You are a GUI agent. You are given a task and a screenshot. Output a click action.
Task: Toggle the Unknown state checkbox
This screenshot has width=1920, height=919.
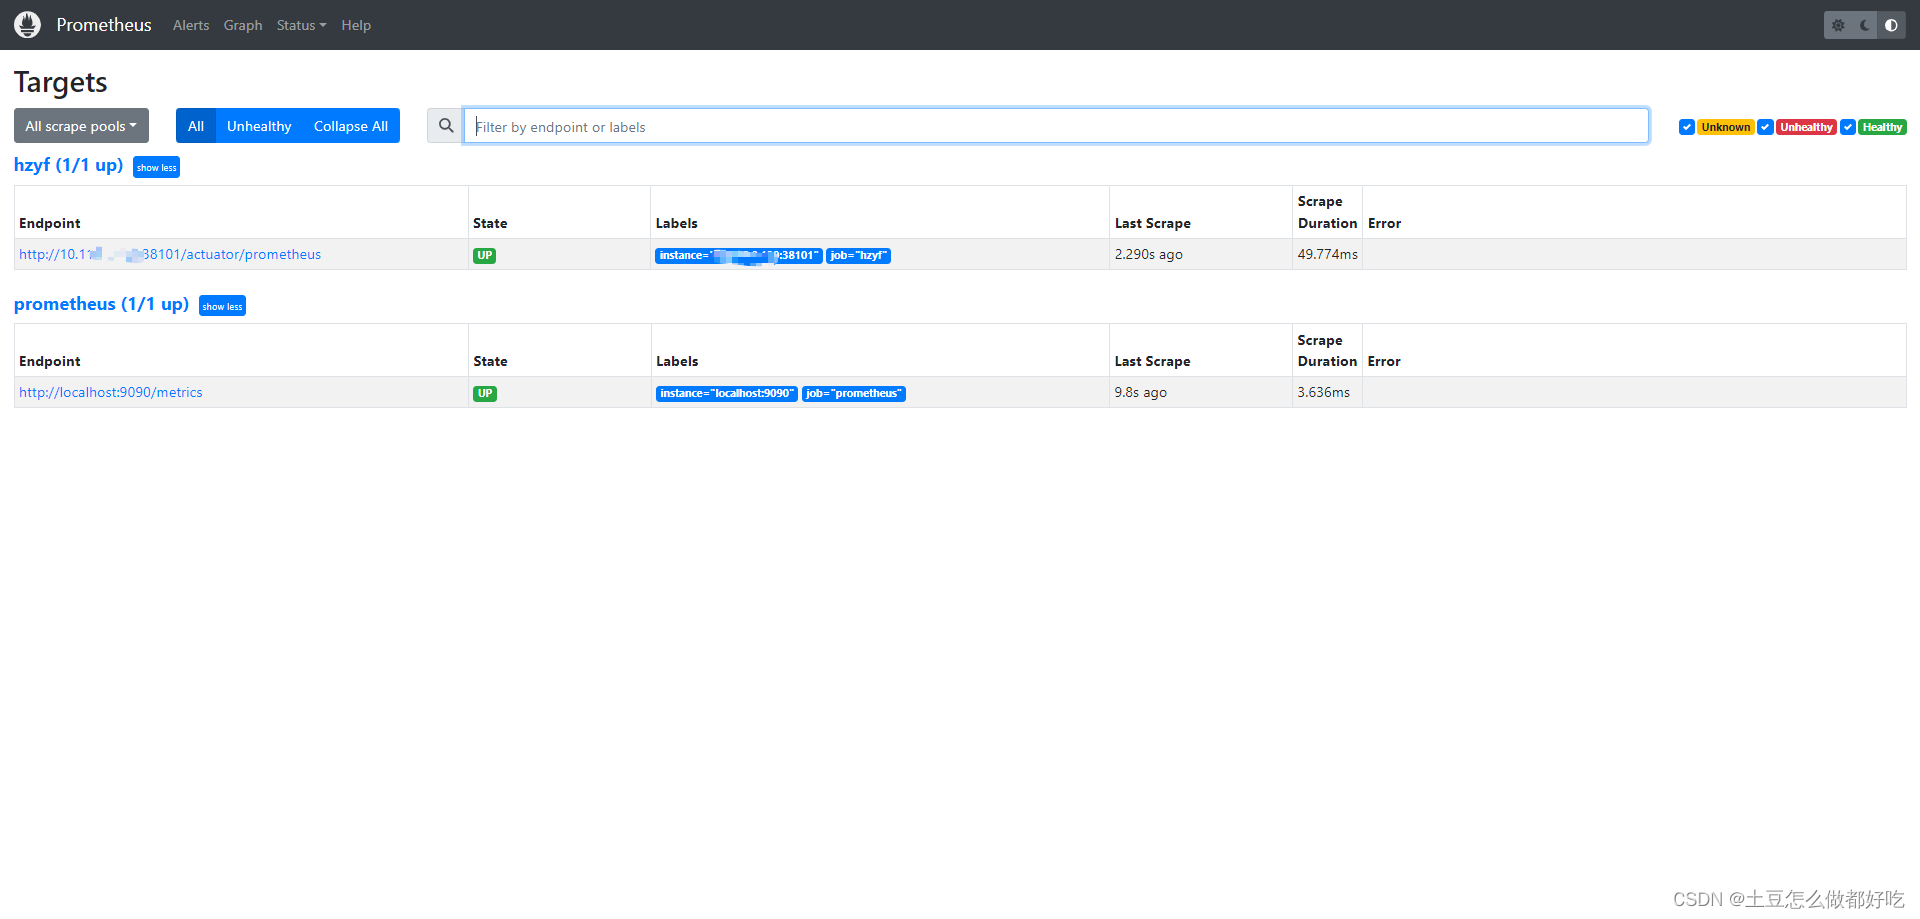[x=1687, y=127]
